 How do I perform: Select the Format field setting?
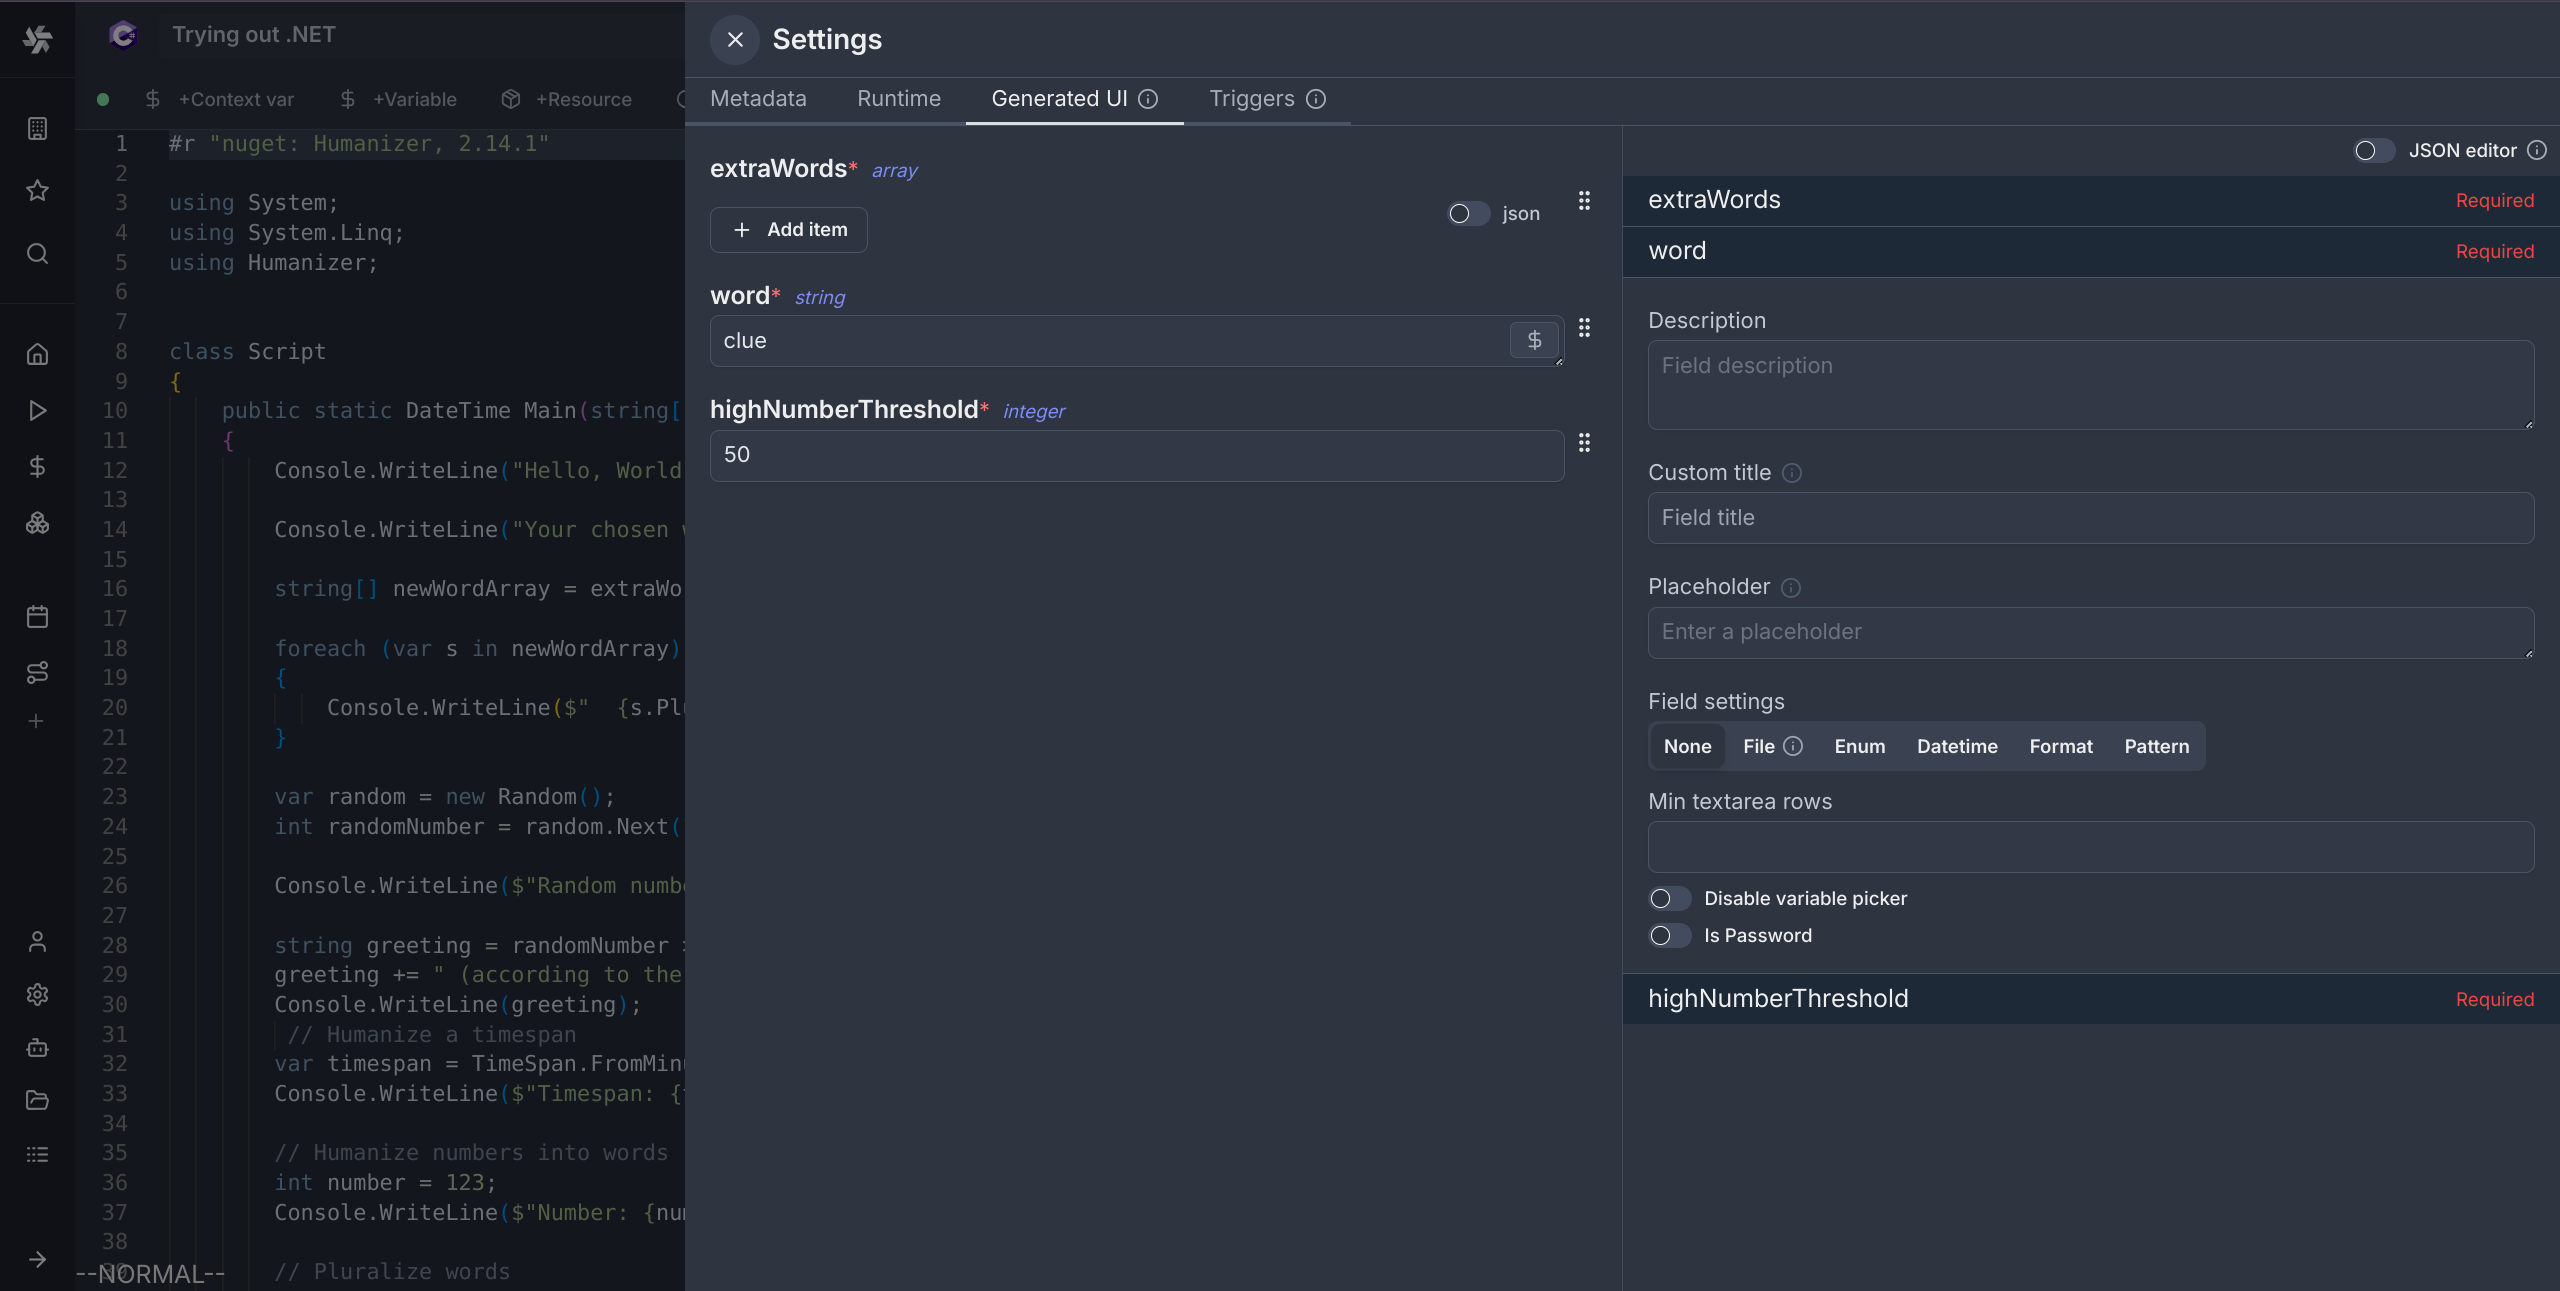tap(2061, 746)
